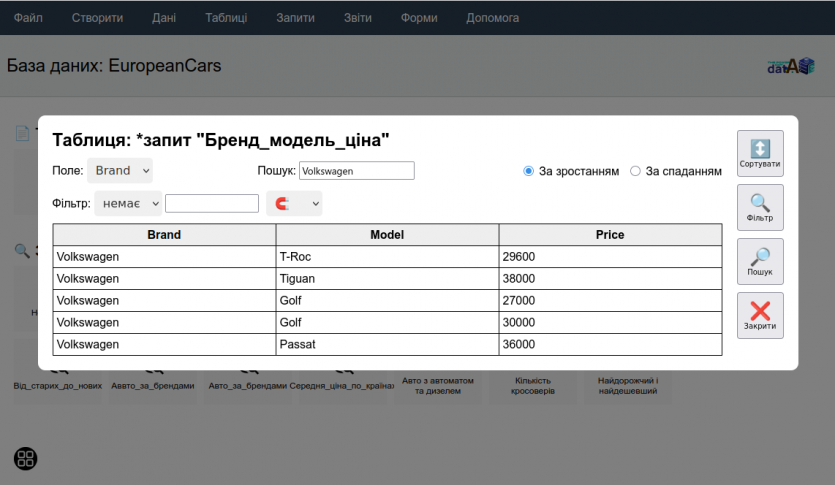
Task: Open the magnet filter mode dropdown
Action: pos(294,203)
